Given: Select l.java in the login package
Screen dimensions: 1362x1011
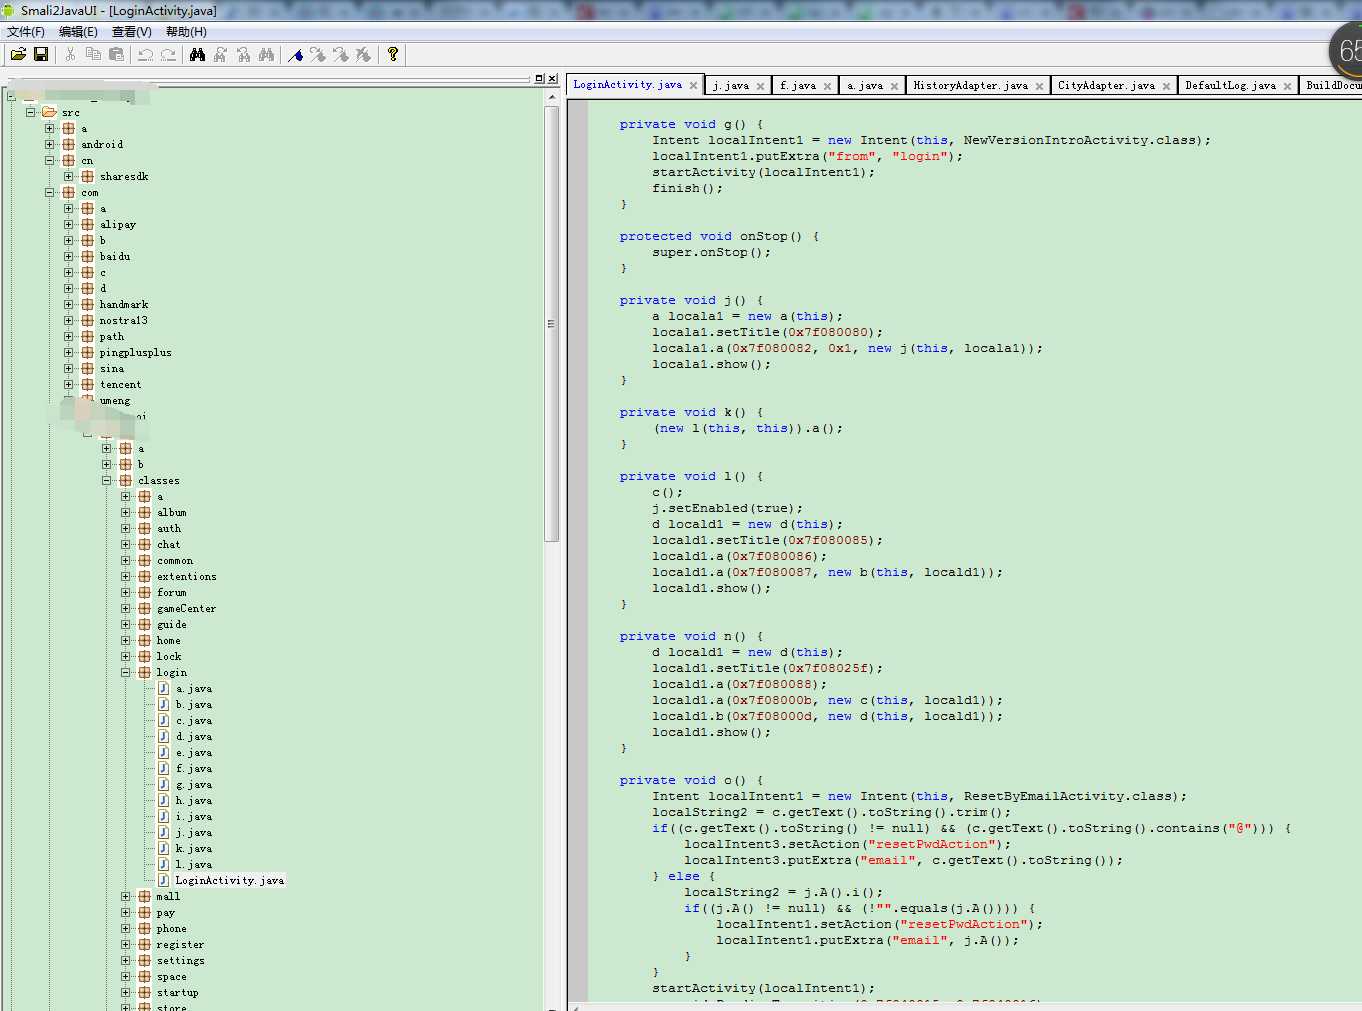Looking at the screenshot, I should pyautogui.click(x=194, y=864).
